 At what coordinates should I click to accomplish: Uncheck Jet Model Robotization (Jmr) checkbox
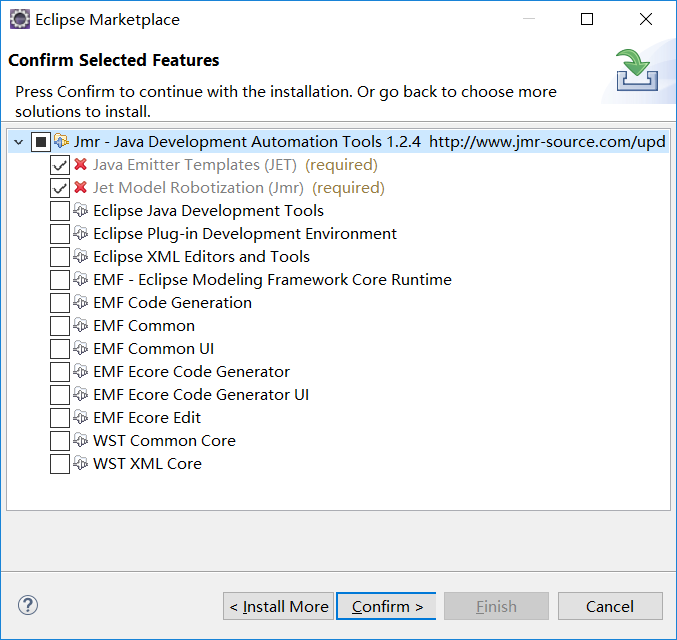pyautogui.click(x=60, y=188)
